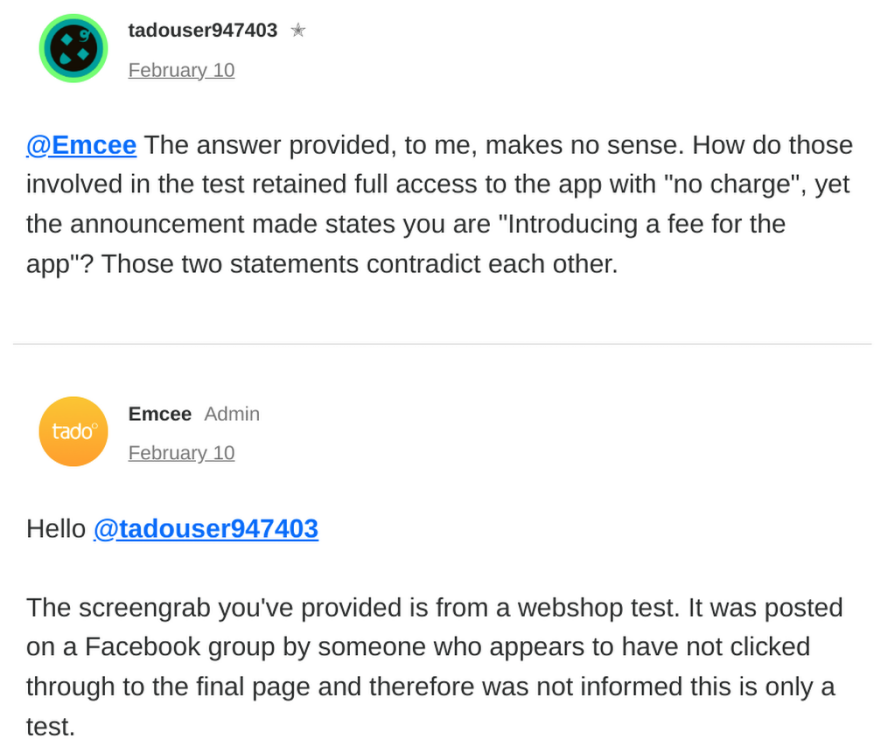This screenshot has height=753, width=881.
Task: Open the February 10 timestamp on tadouser947403's post
Action: click(x=181, y=70)
